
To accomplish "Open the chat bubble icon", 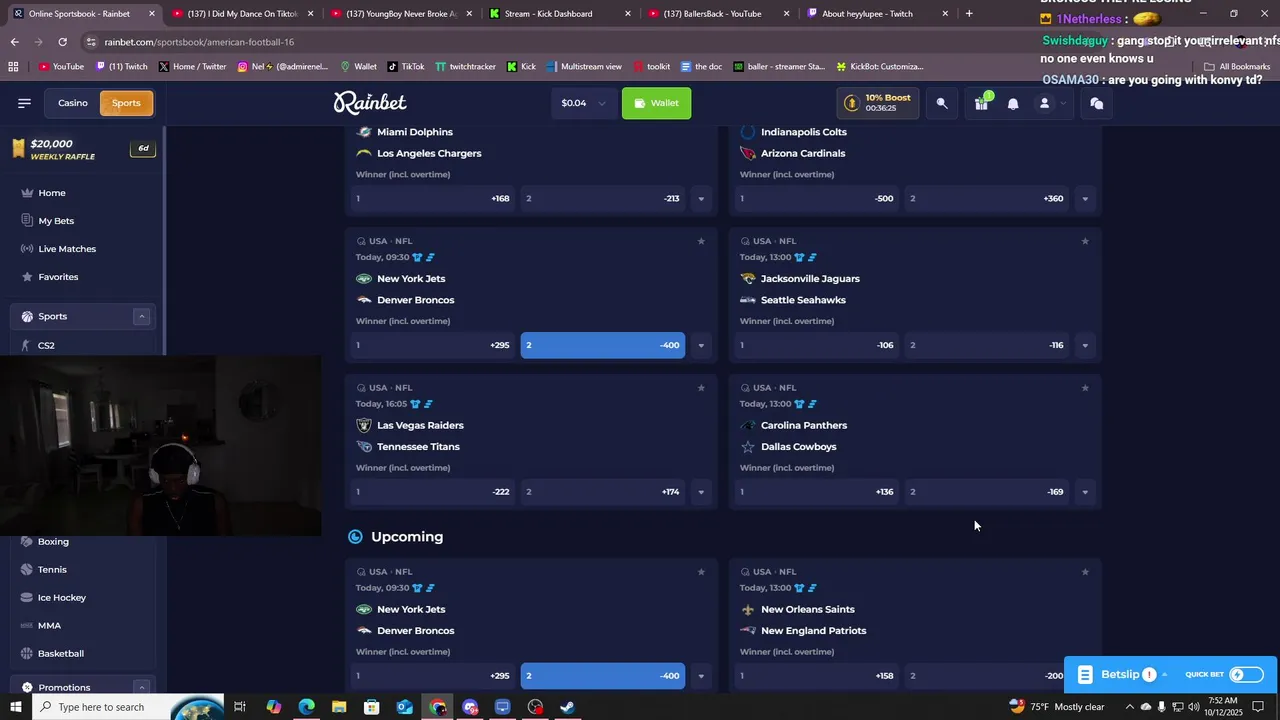I will click(1097, 103).
